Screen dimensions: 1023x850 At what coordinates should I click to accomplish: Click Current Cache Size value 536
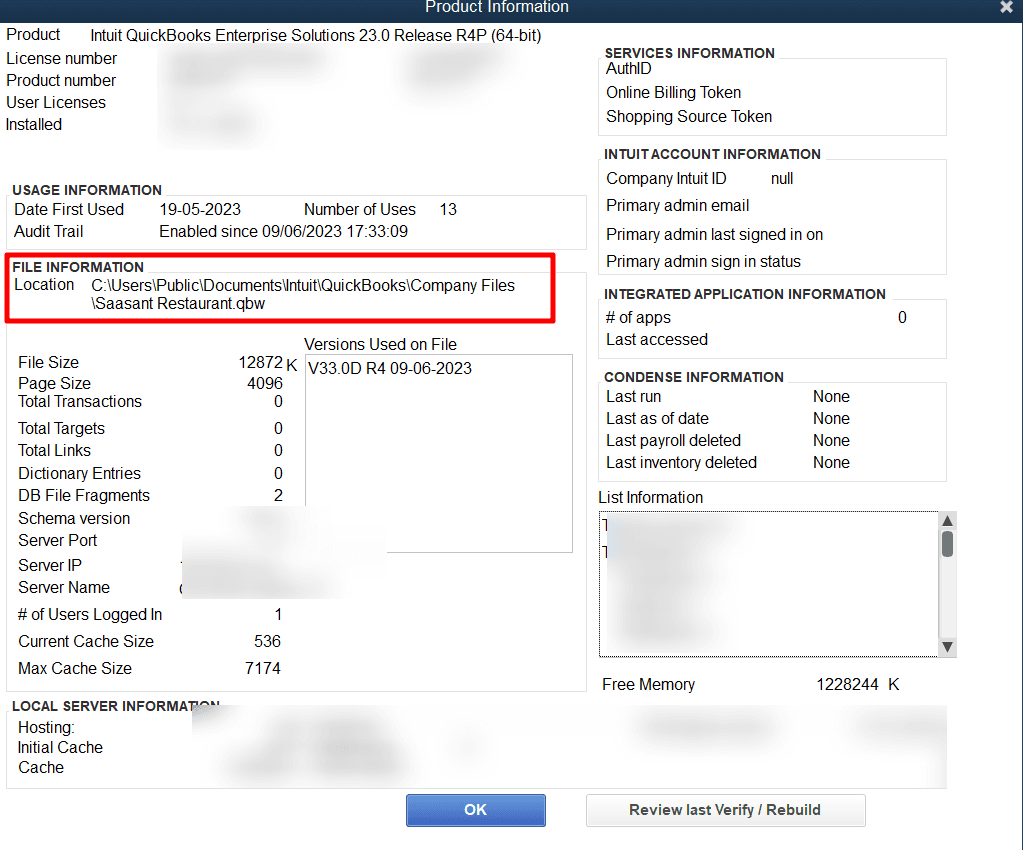(267, 641)
